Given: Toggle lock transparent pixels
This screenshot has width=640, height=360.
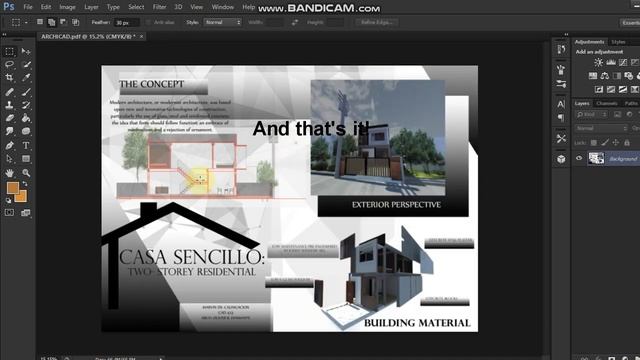Looking at the screenshot, I should pyautogui.click(x=593, y=142).
